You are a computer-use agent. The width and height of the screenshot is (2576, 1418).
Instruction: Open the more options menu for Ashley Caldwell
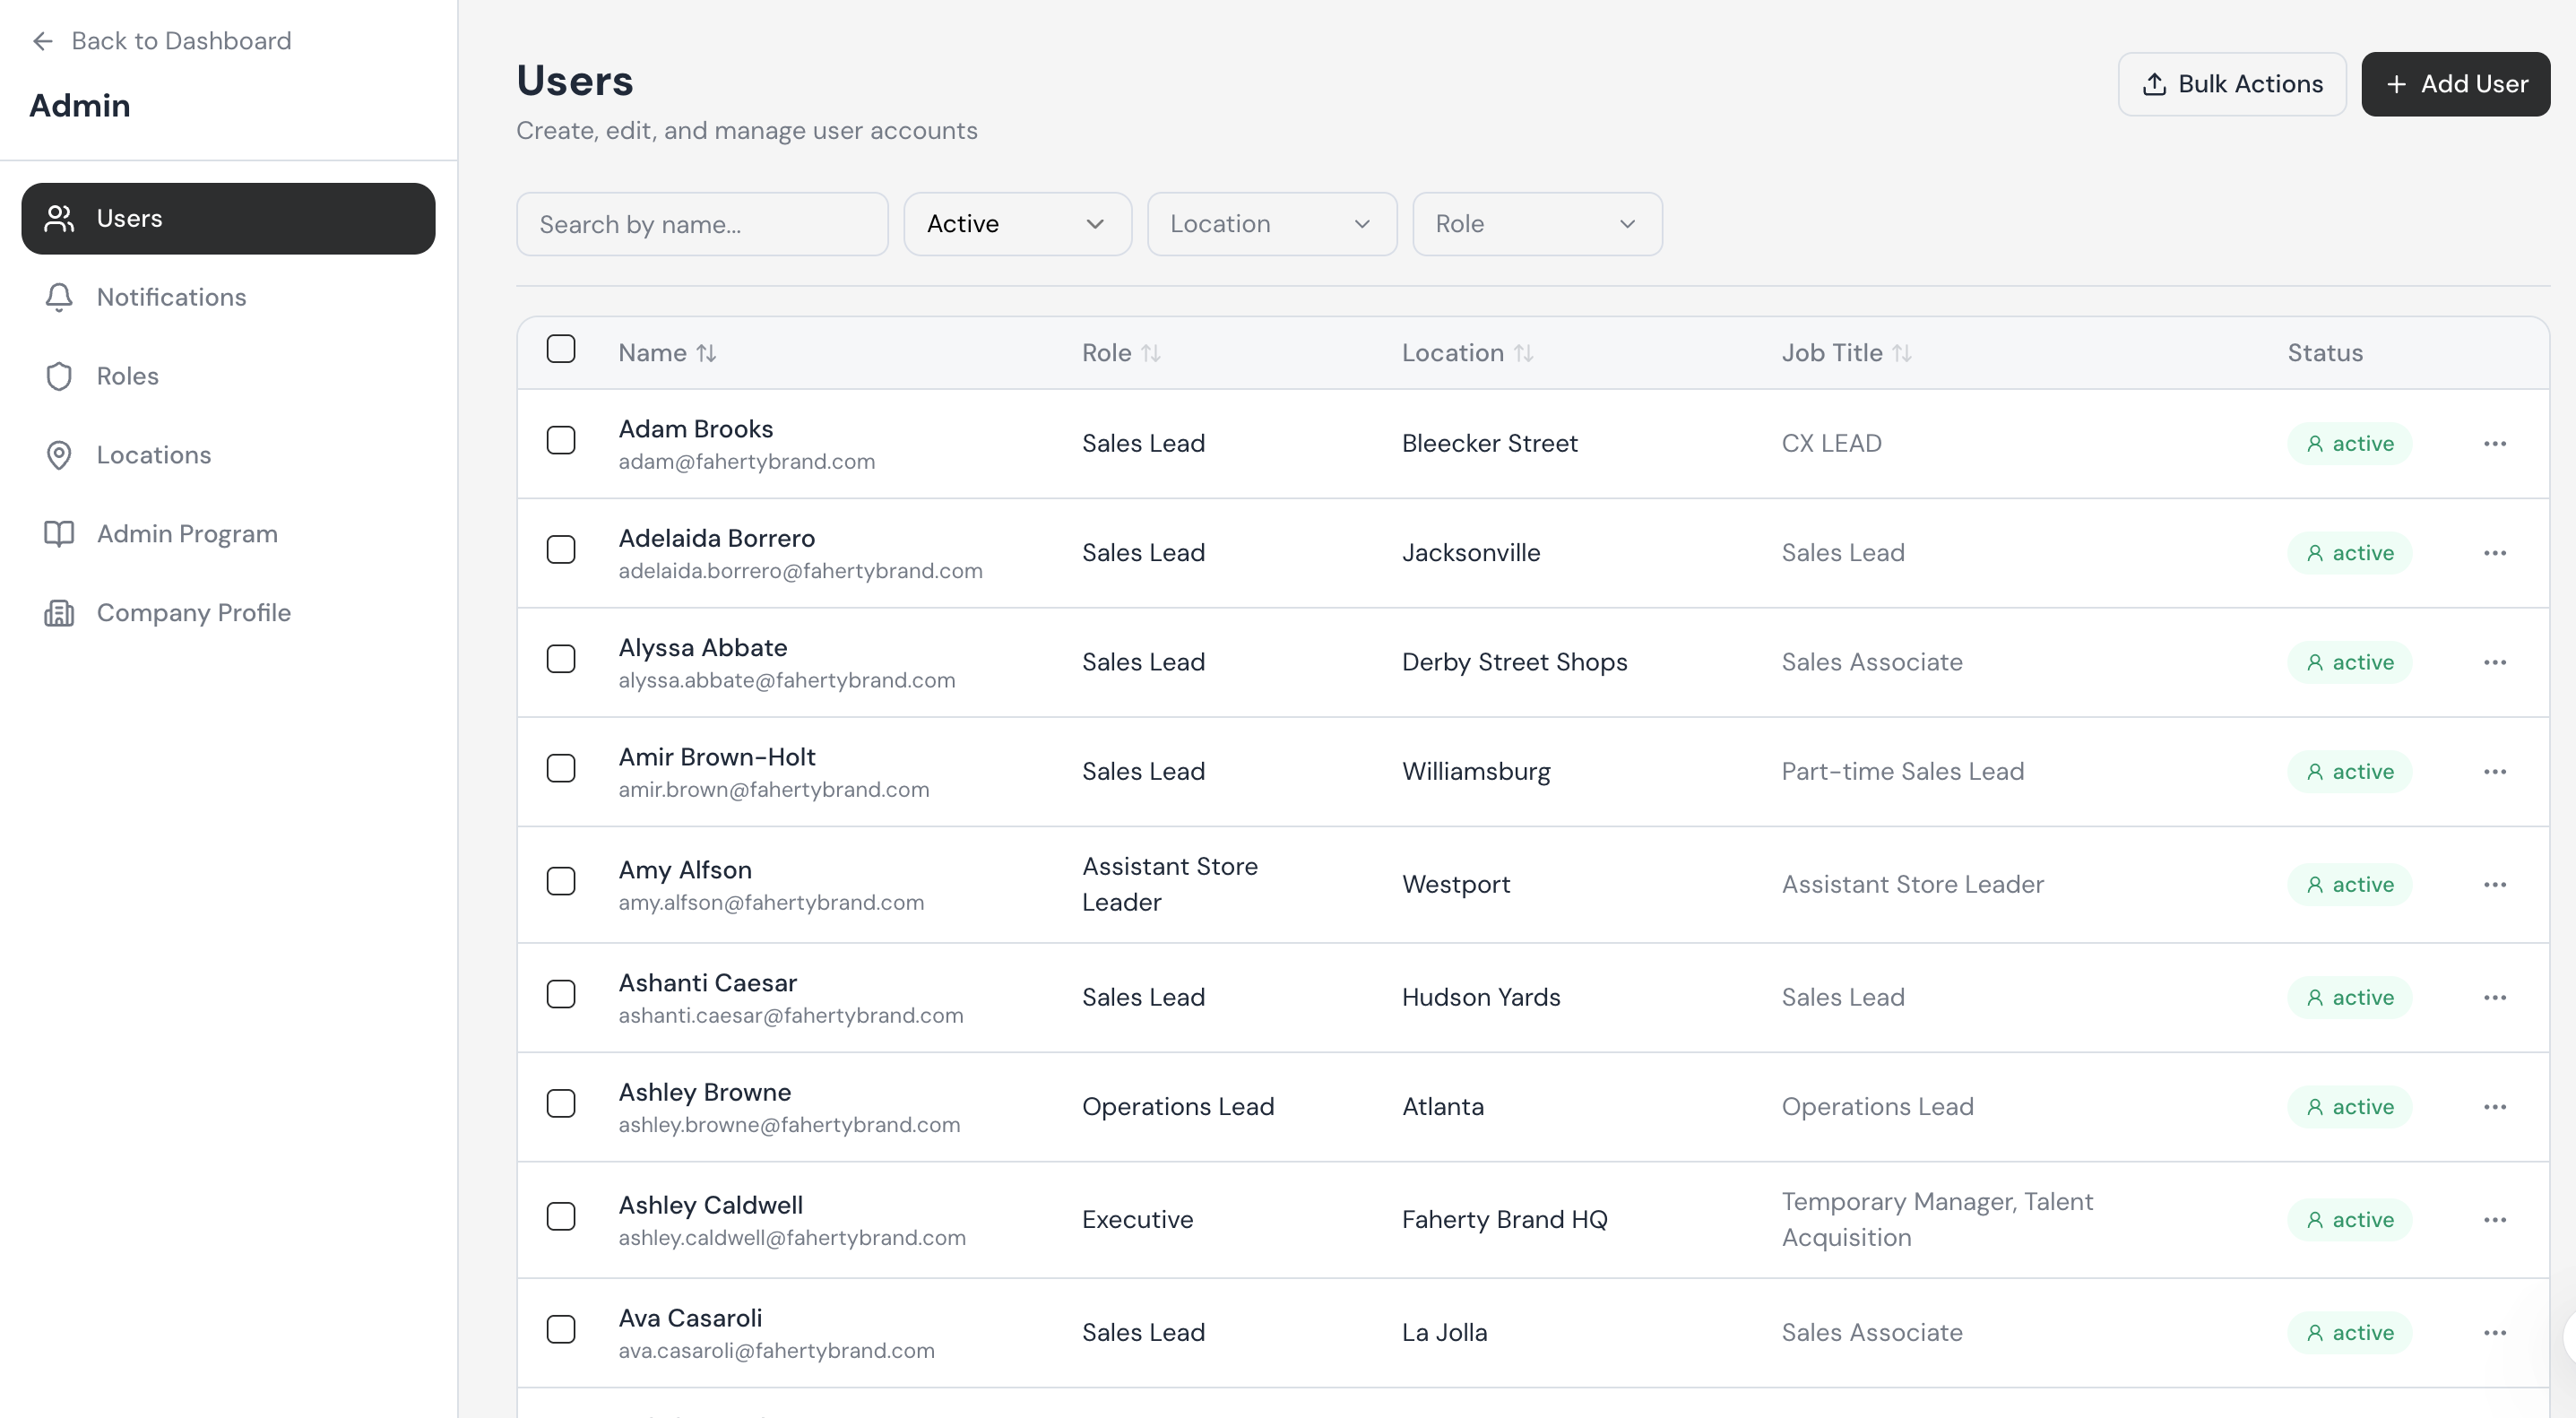pos(2495,1220)
